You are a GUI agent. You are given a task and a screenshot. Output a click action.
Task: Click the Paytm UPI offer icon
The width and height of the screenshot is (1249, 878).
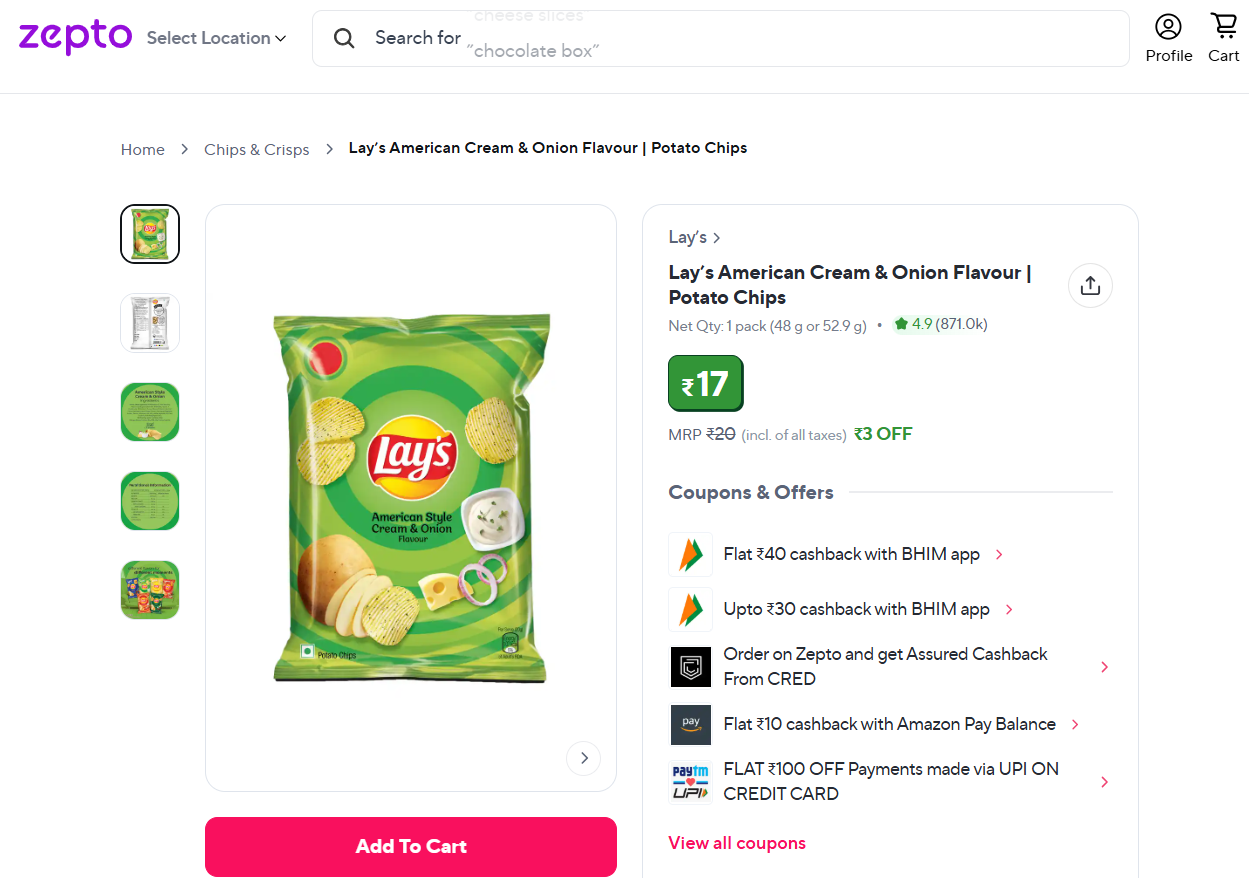pyautogui.click(x=690, y=781)
